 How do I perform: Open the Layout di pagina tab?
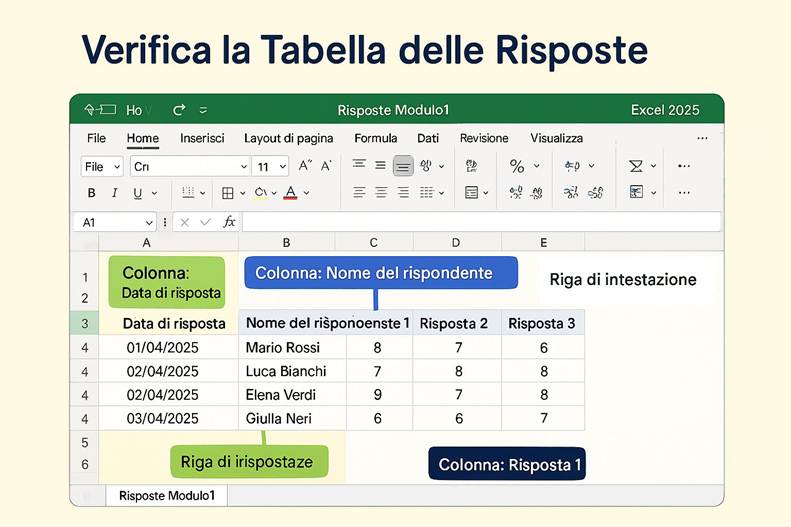coord(289,139)
